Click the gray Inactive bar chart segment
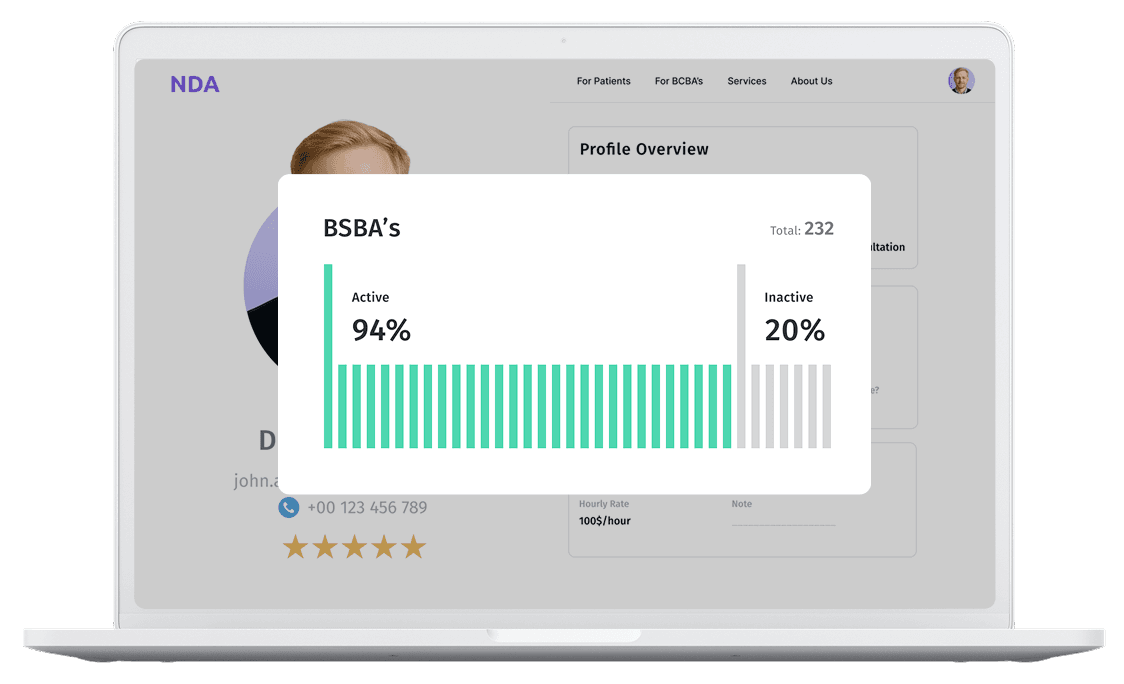The height and width of the screenshot is (684, 1124). coord(791,406)
